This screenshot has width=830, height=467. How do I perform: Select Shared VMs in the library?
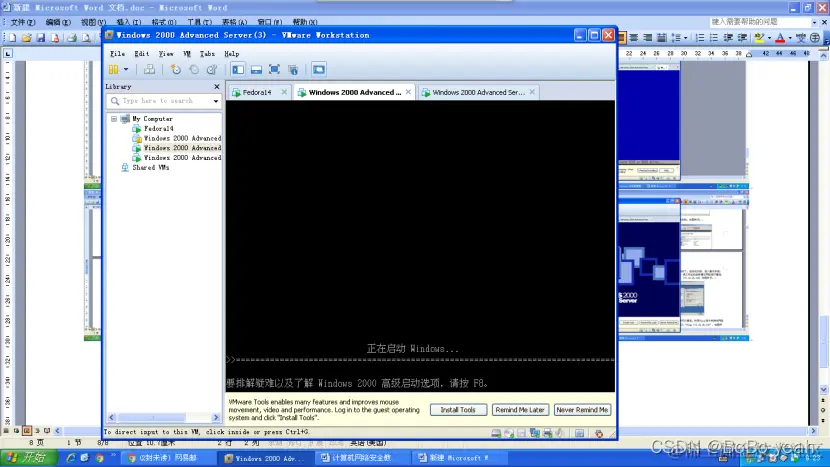pos(150,167)
